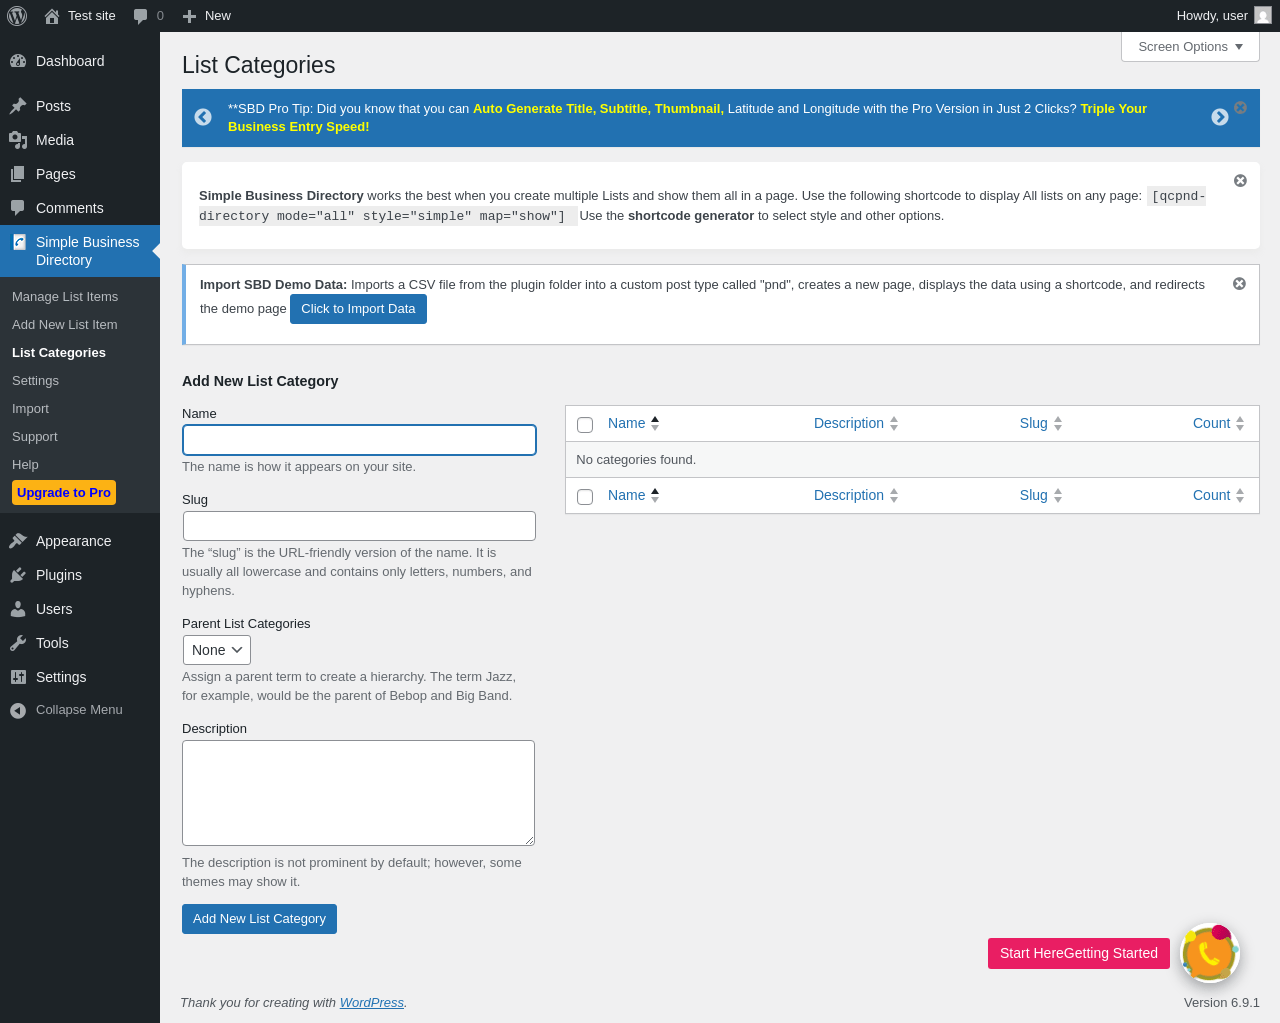
Task: Click the plus icon beside New
Action: click(x=189, y=16)
